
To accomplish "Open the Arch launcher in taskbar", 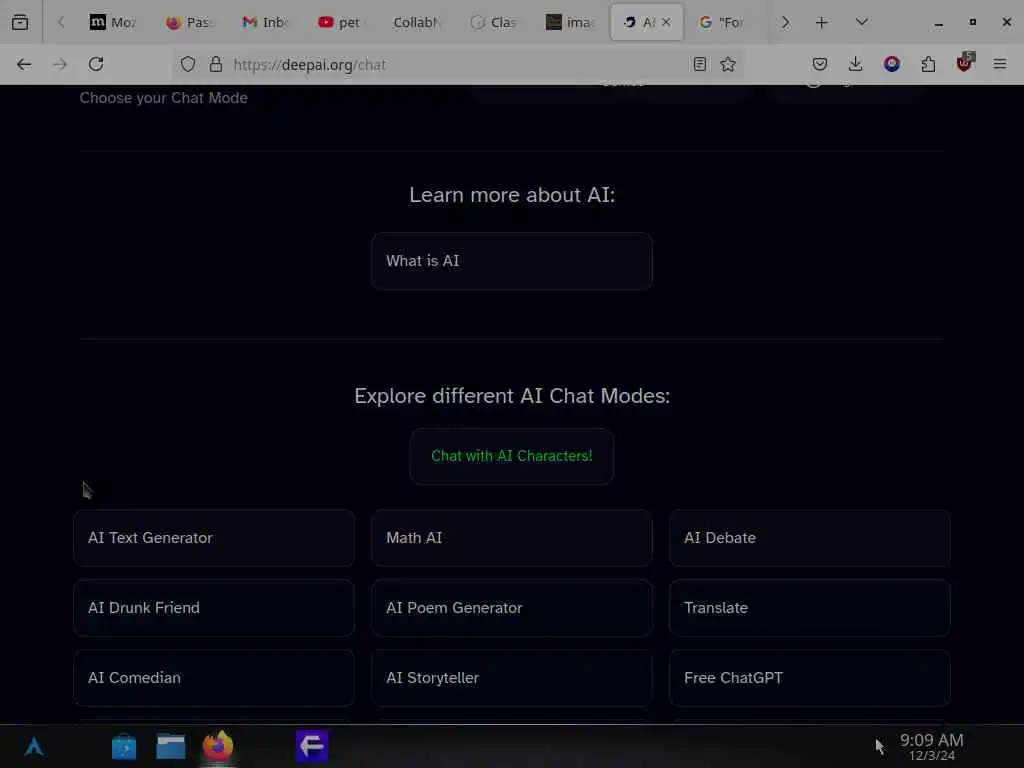I will coord(34,746).
